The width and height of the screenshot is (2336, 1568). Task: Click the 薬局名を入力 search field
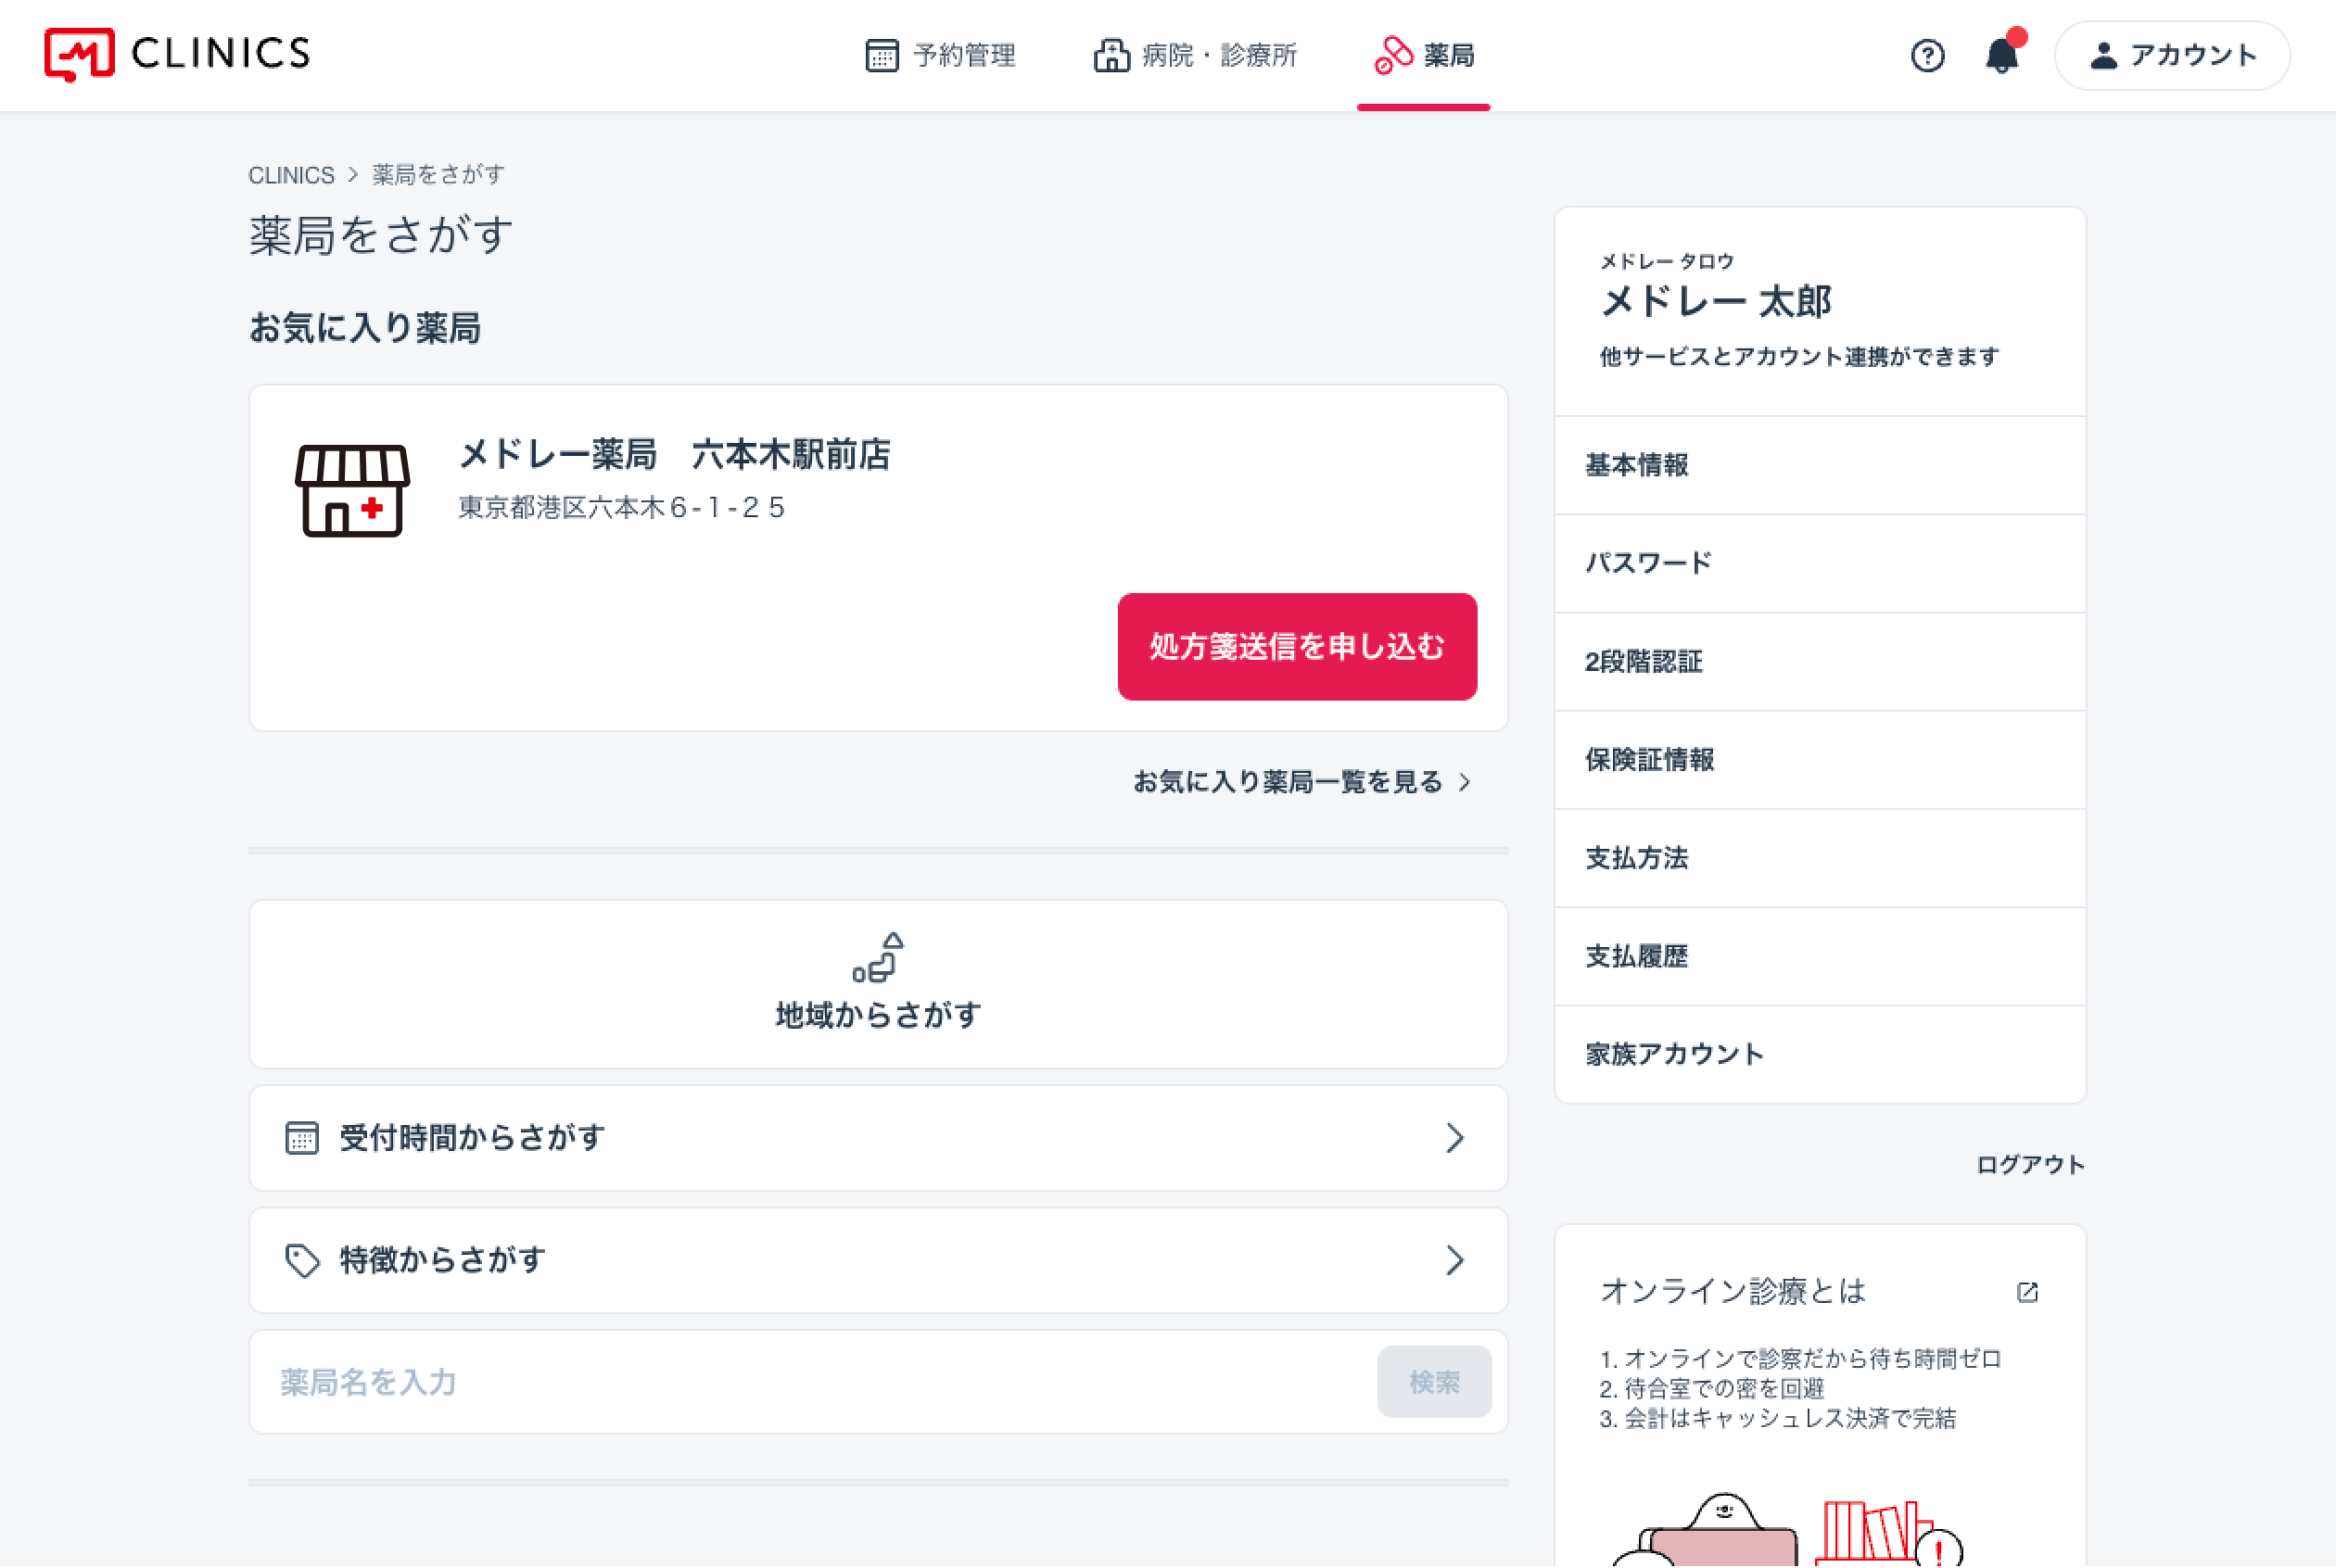(813, 1382)
